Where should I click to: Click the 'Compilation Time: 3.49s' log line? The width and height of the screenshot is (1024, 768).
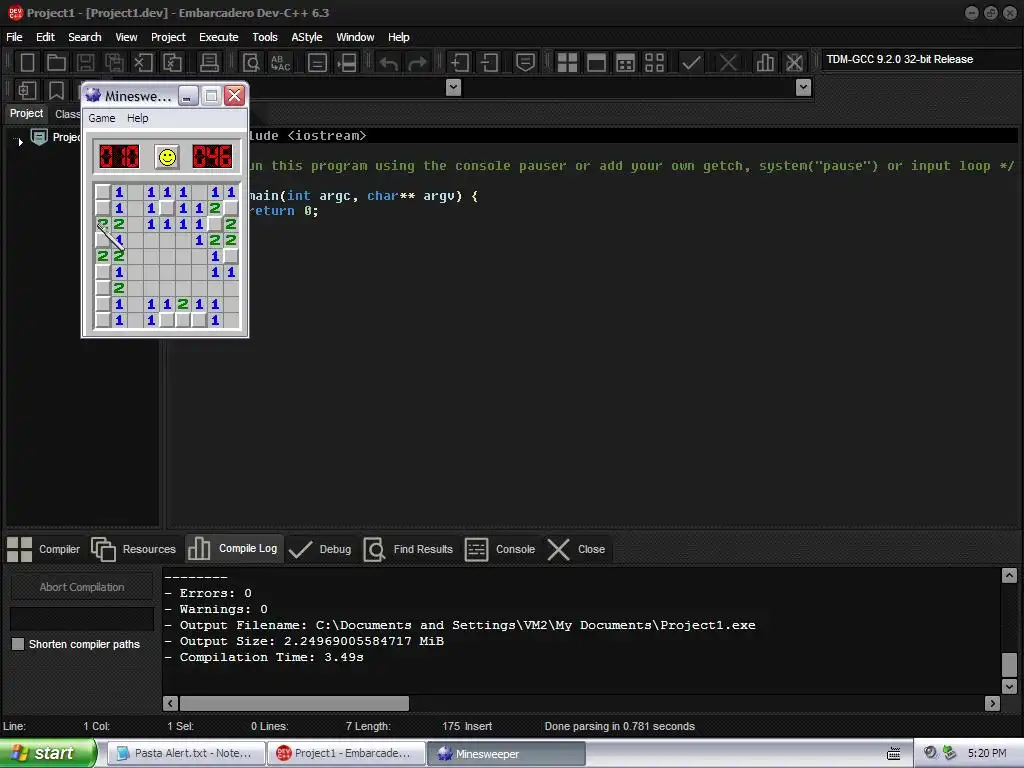[264, 658]
